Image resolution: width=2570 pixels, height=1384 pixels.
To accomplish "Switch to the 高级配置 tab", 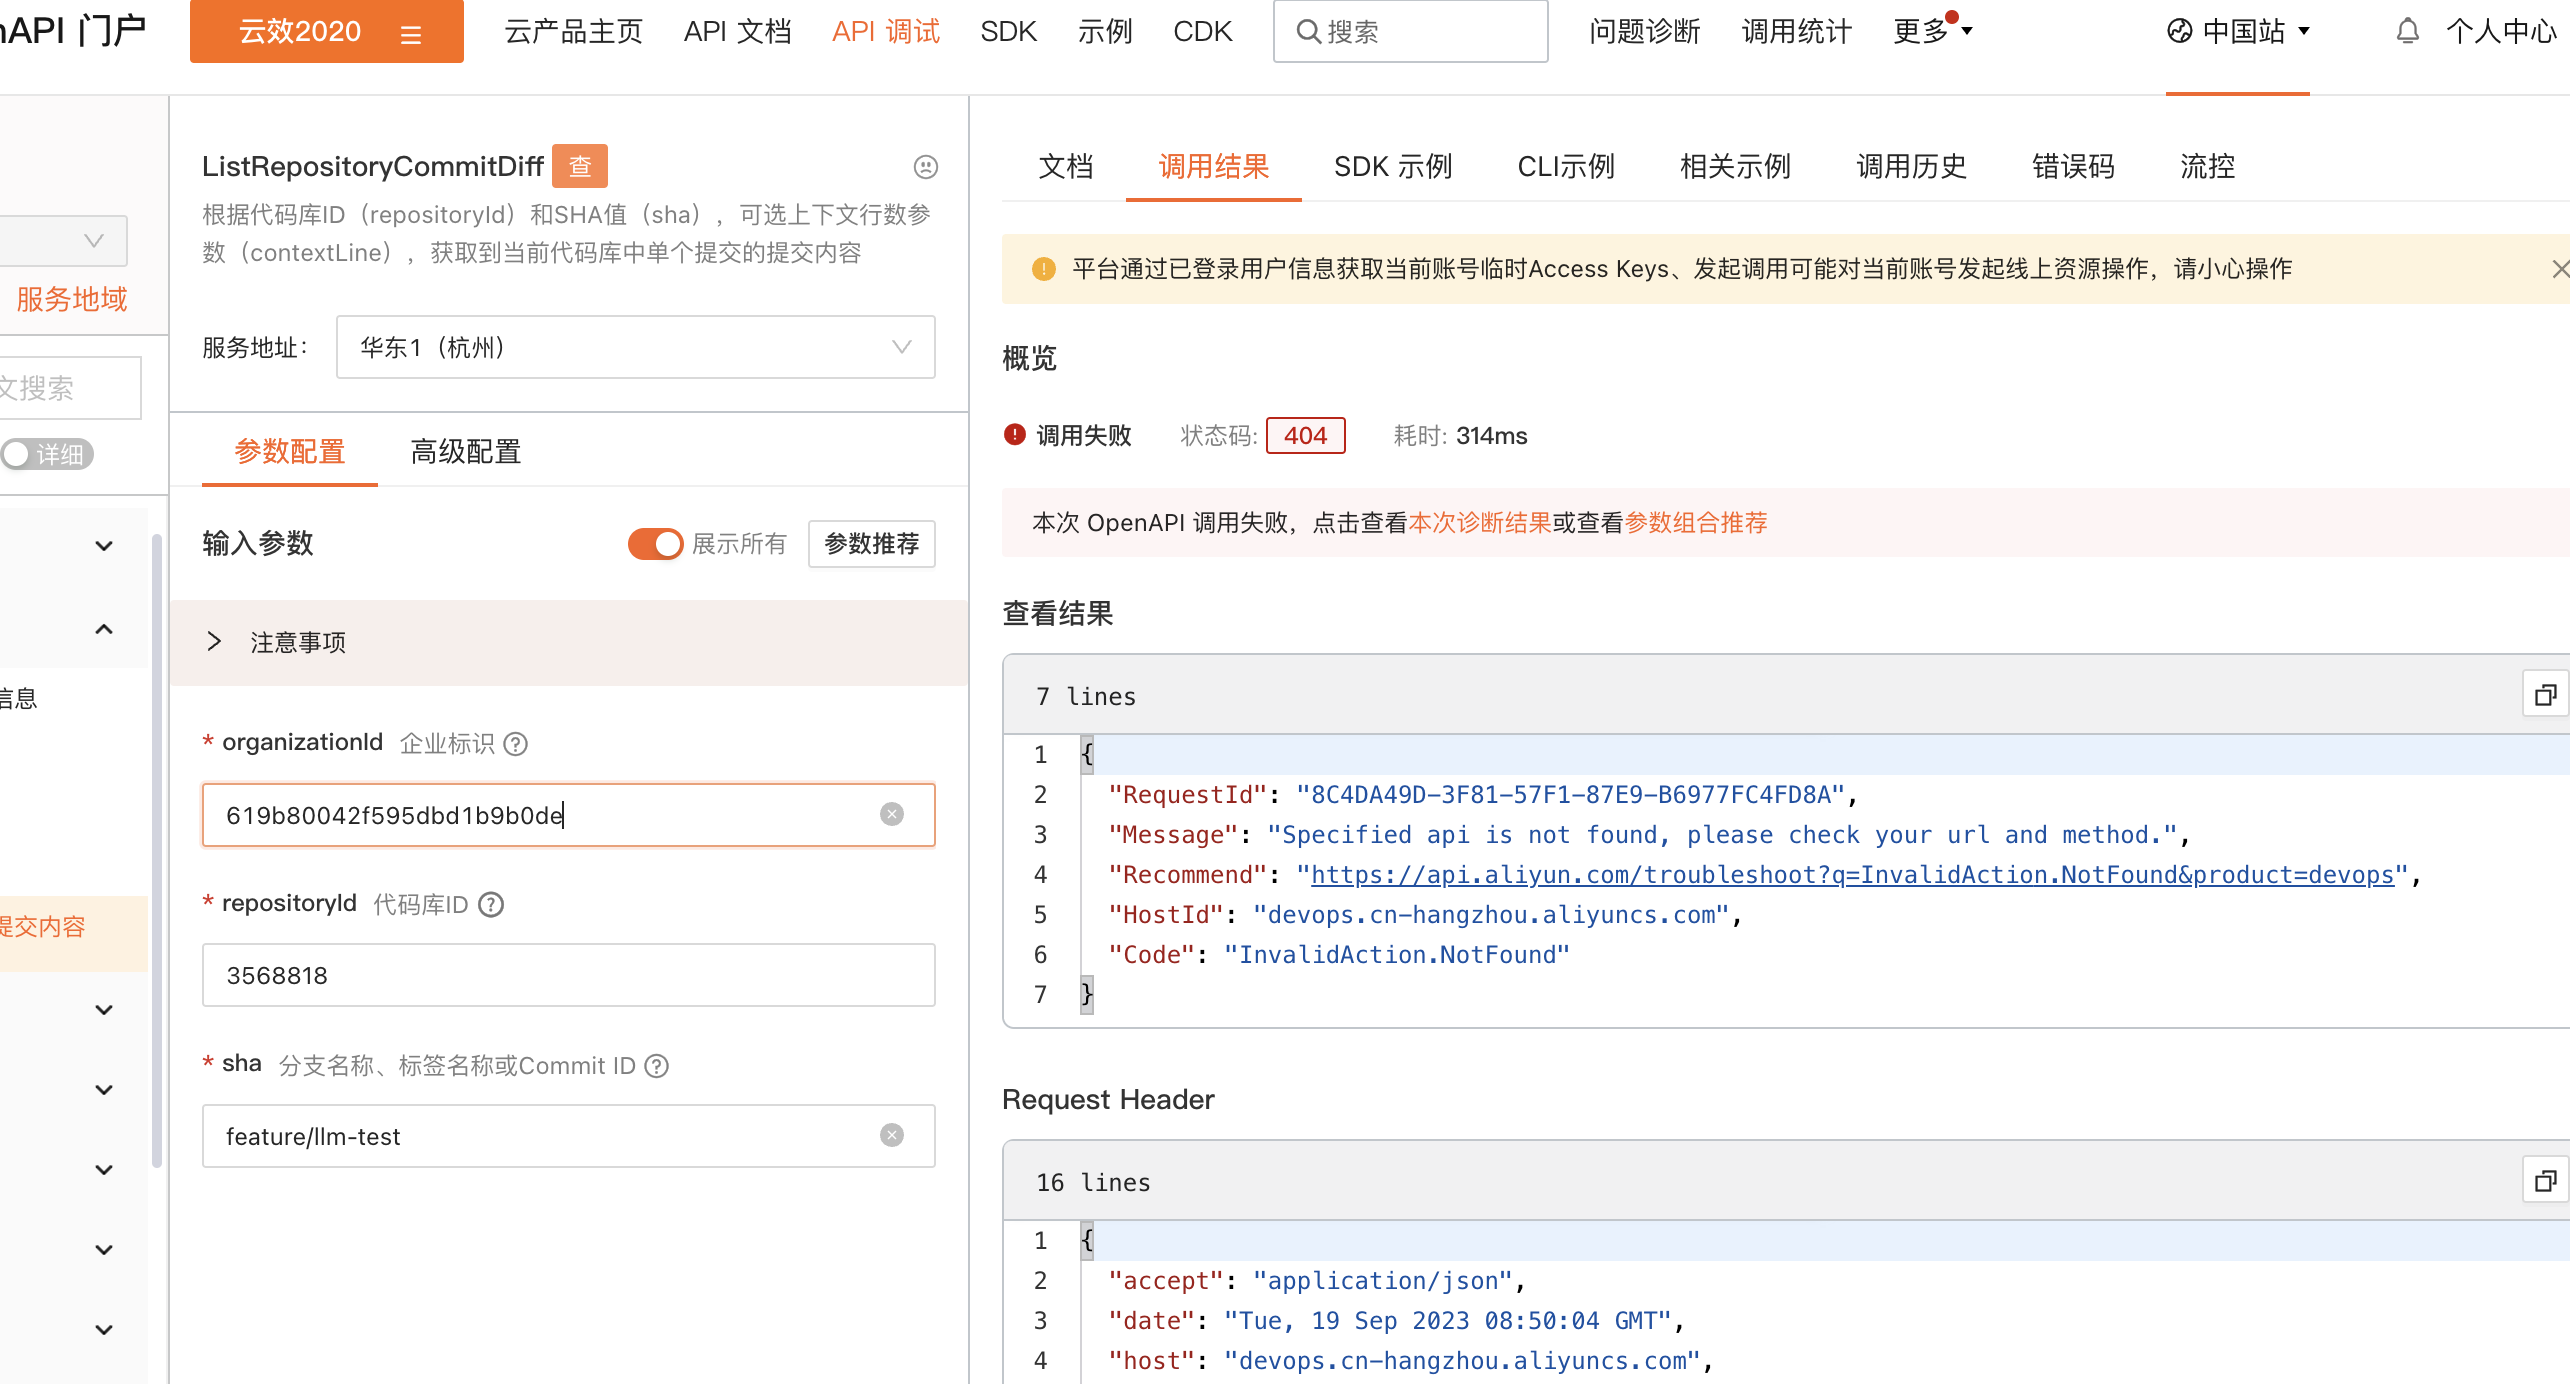I will pos(466,452).
